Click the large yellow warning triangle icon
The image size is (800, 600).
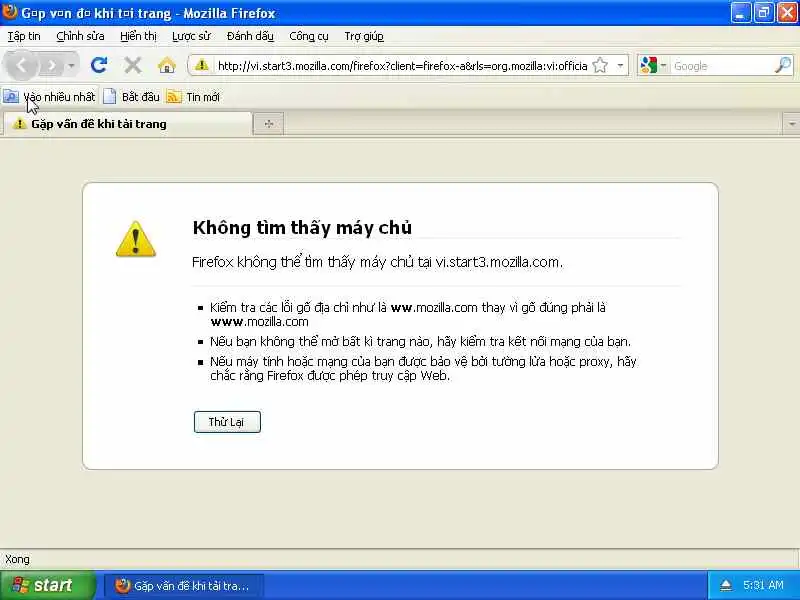point(136,239)
